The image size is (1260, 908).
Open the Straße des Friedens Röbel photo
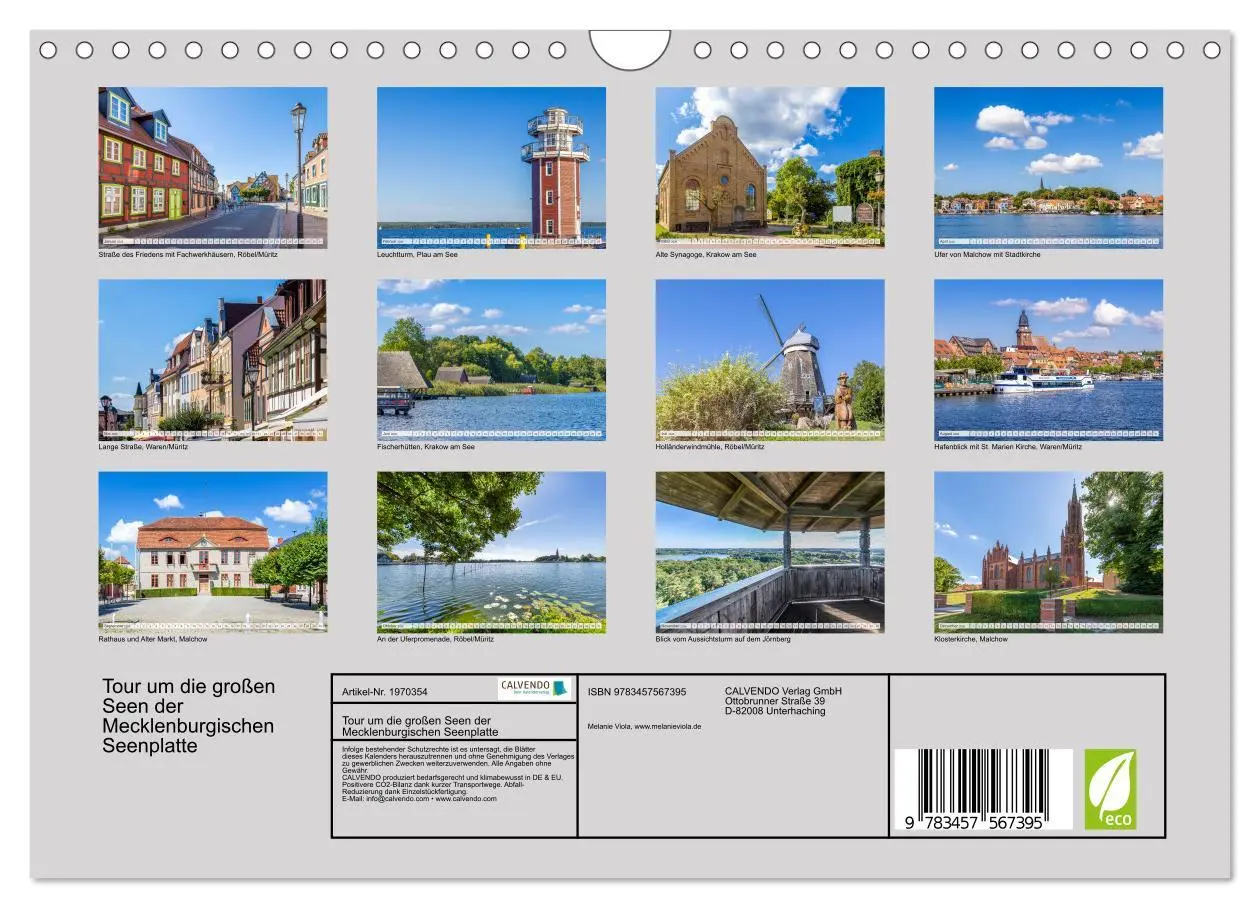(212, 167)
